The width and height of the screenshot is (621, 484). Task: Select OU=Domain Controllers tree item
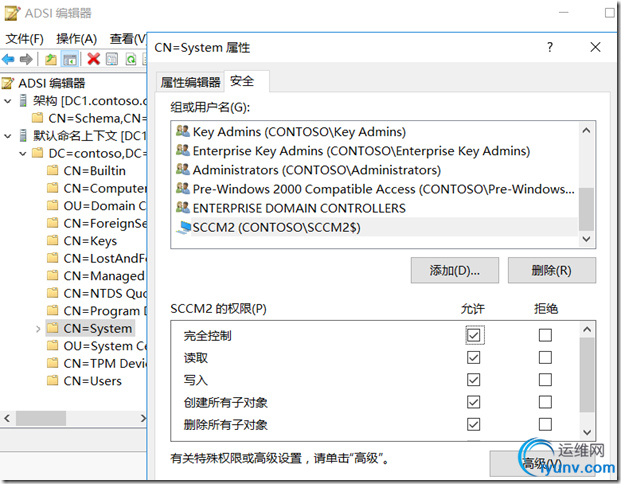tap(105, 206)
